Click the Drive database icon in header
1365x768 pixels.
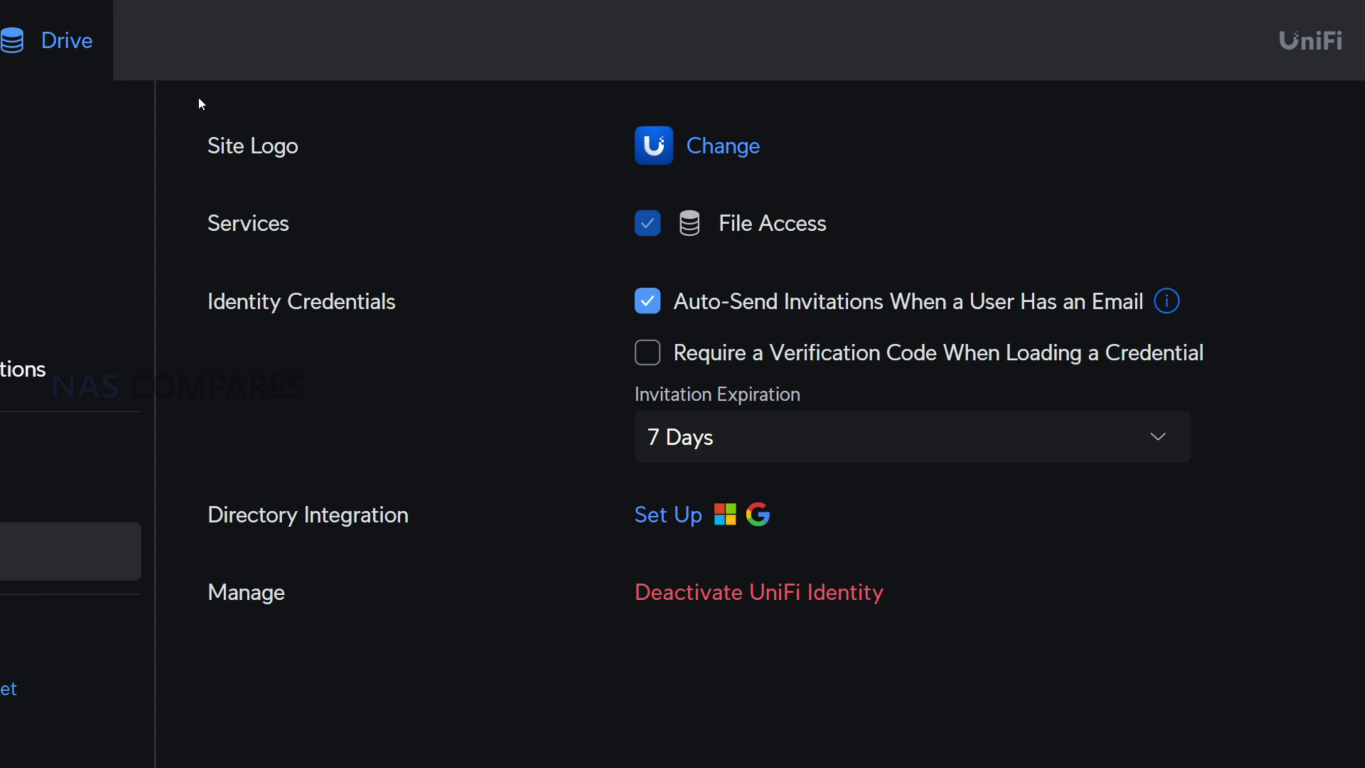(12, 41)
